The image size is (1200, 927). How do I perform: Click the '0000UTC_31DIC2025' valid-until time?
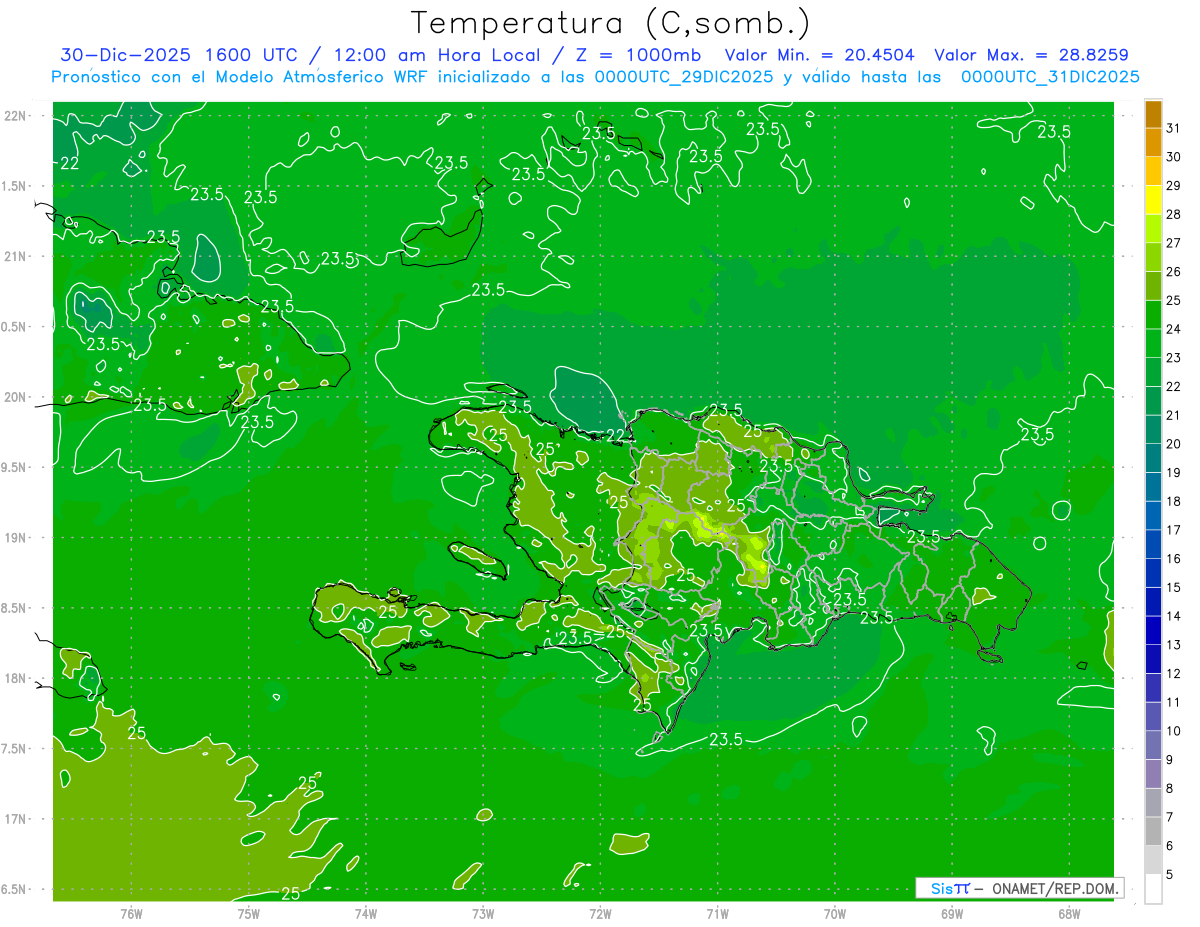click(1051, 77)
